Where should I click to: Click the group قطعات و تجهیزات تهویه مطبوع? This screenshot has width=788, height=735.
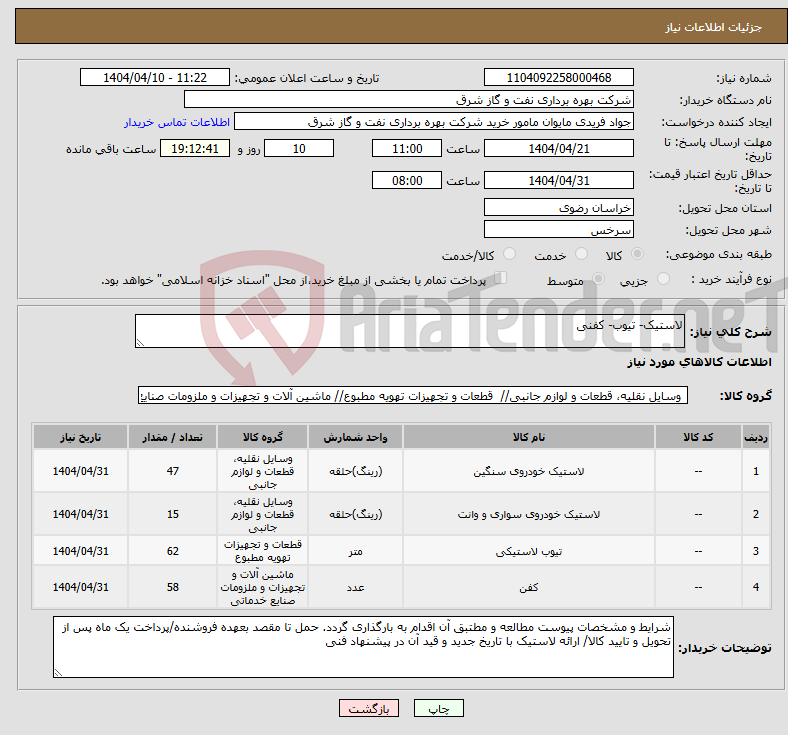(x=262, y=551)
